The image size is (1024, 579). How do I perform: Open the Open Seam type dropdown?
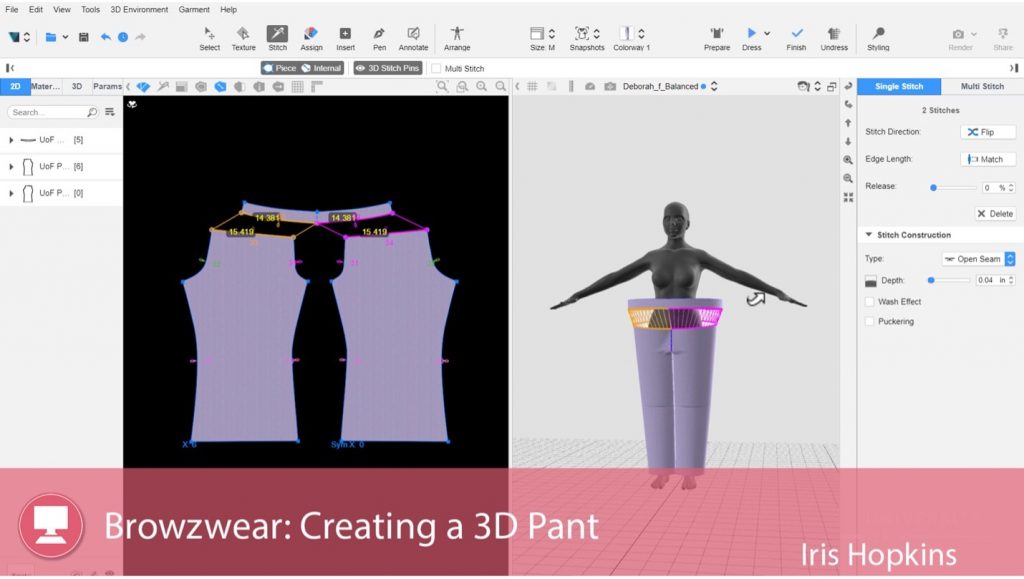click(x=977, y=258)
